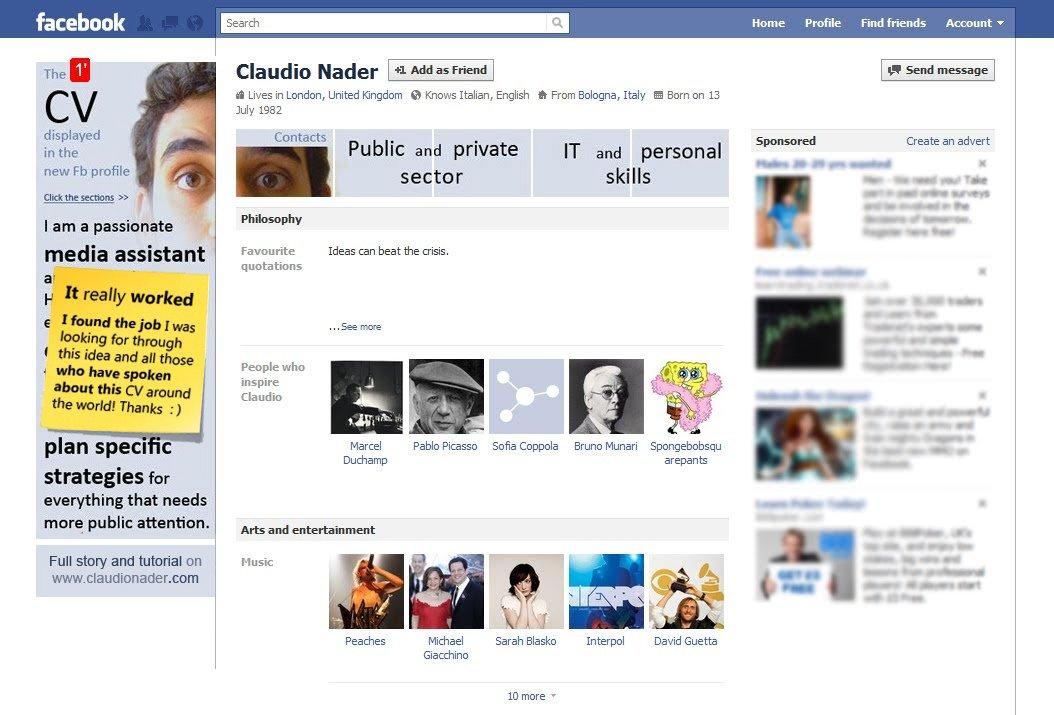Open David Guetta music thumbnail
1054x715 pixels.
686,591
